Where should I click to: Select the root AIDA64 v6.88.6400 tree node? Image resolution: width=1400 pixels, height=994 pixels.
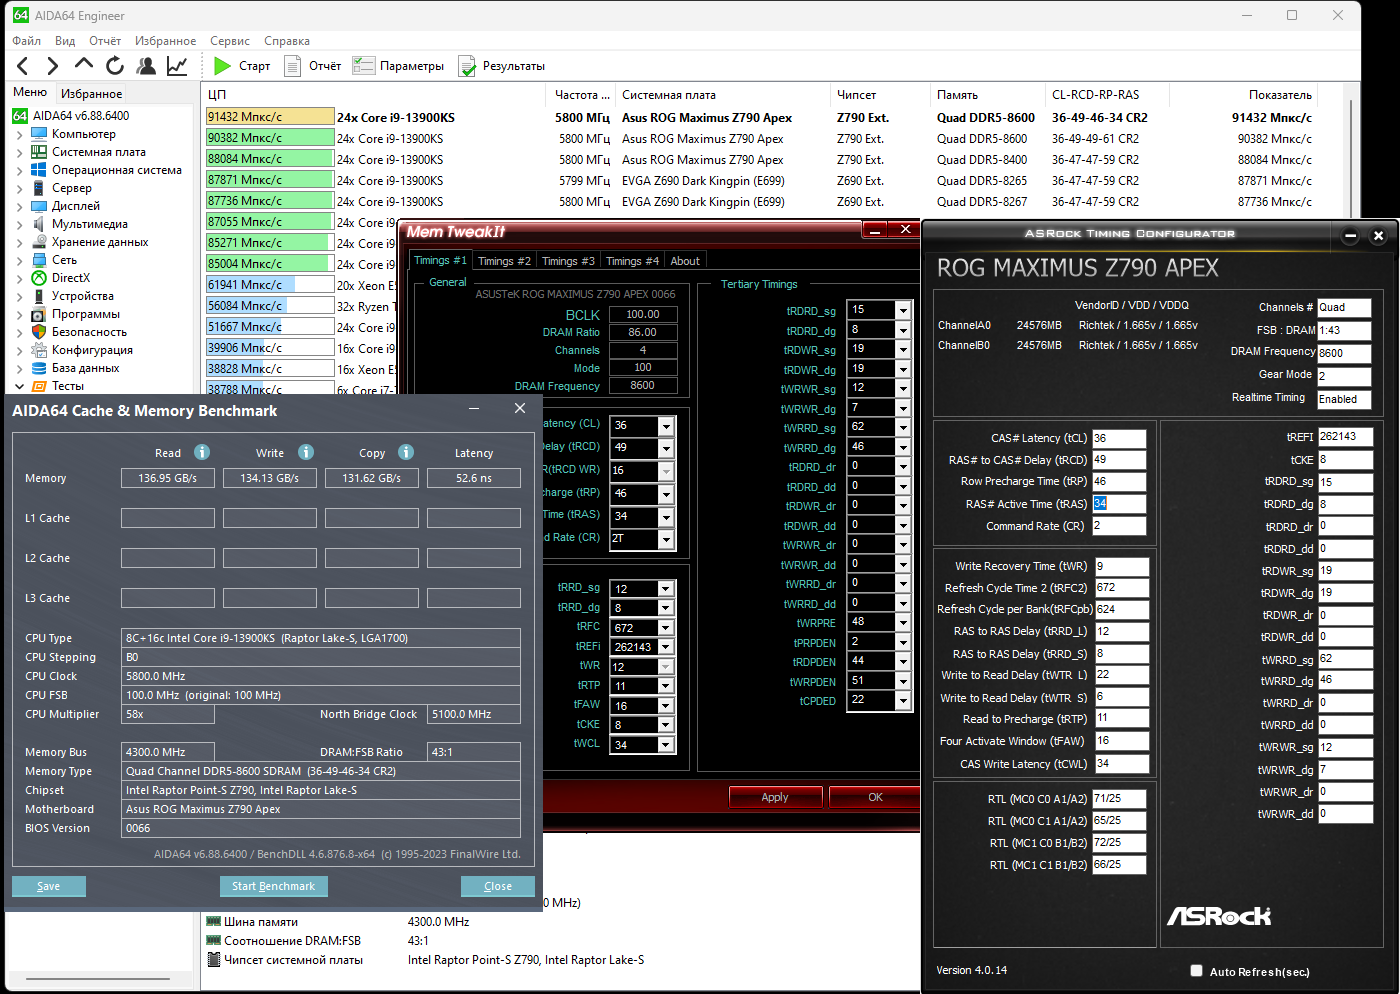80,116
